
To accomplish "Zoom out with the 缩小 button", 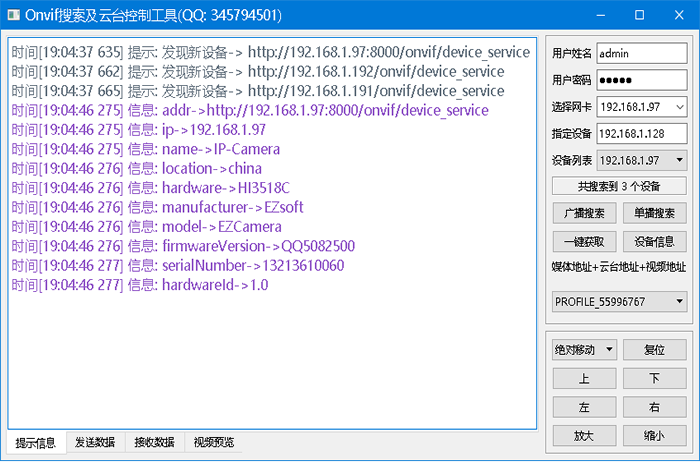I will (x=655, y=435).
